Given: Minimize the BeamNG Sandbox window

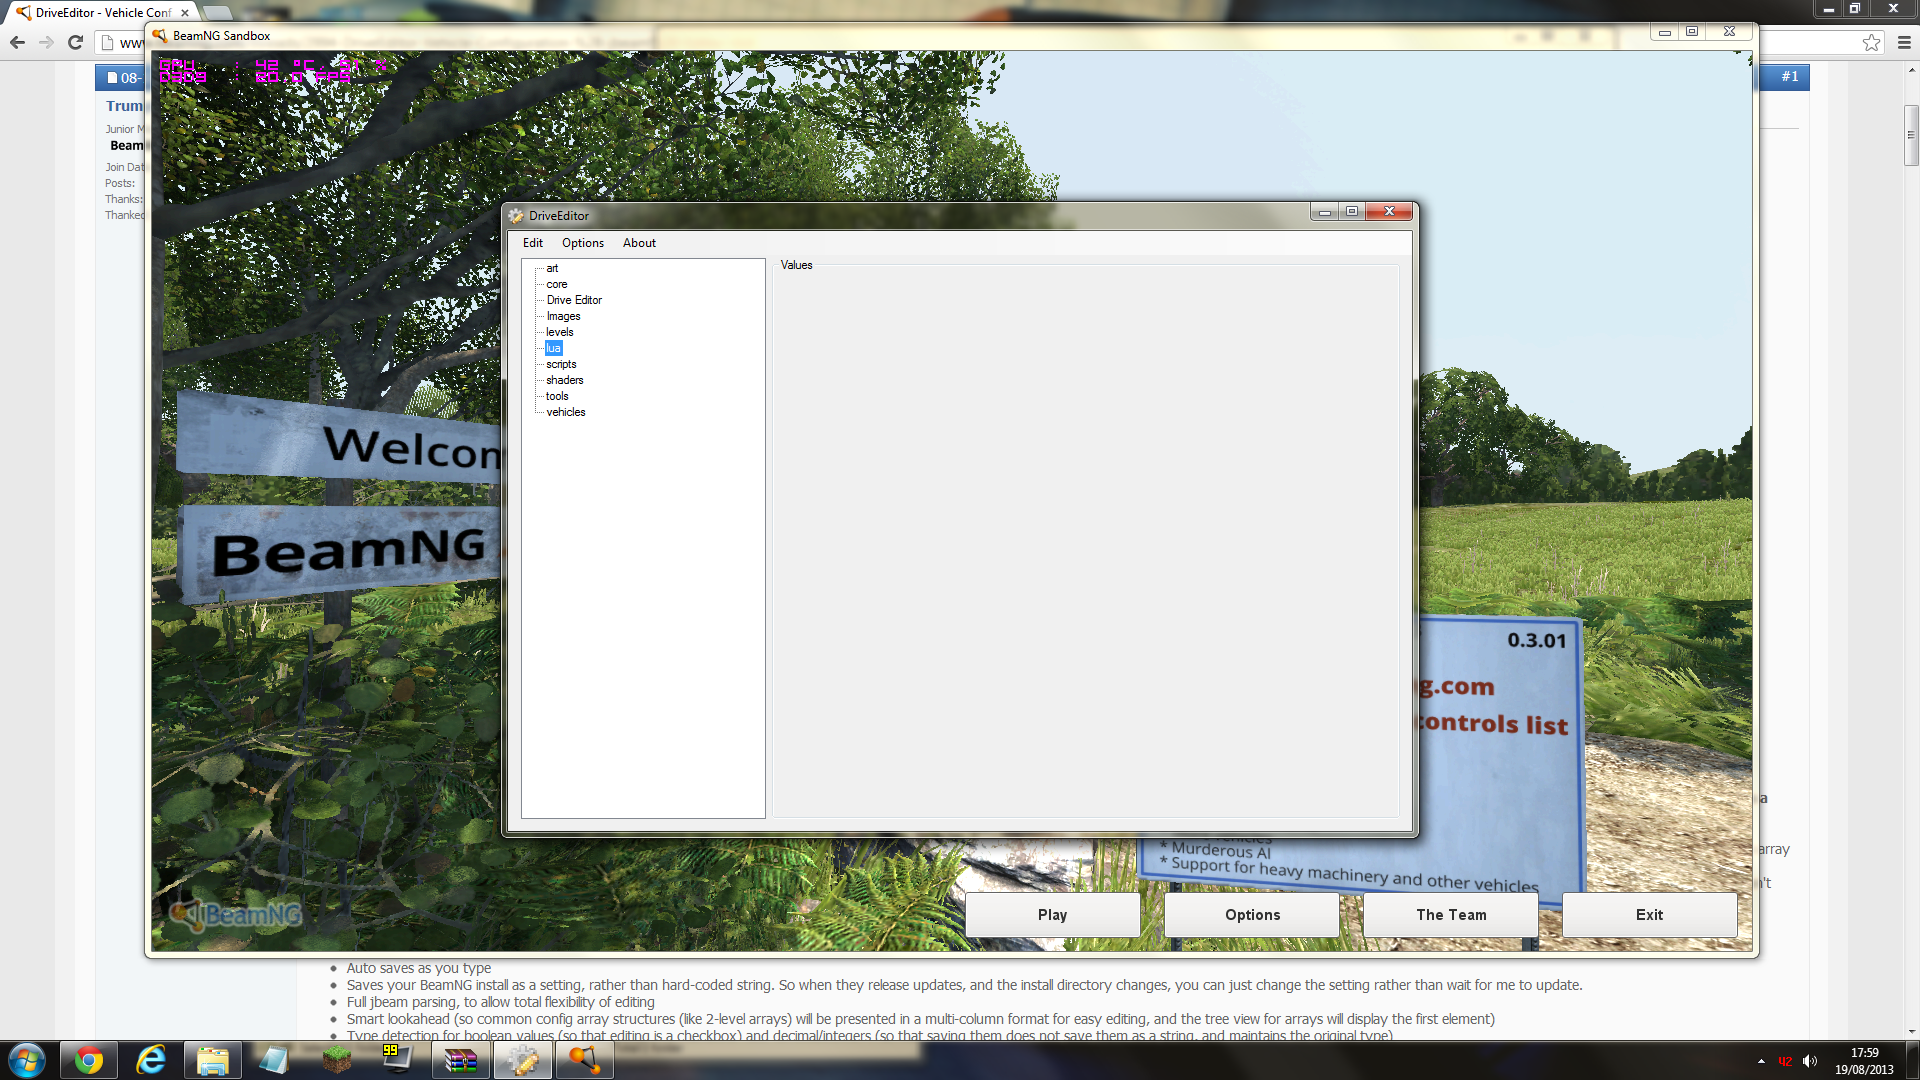Looking at the screenshot, I should click(x=1664, y=32).
